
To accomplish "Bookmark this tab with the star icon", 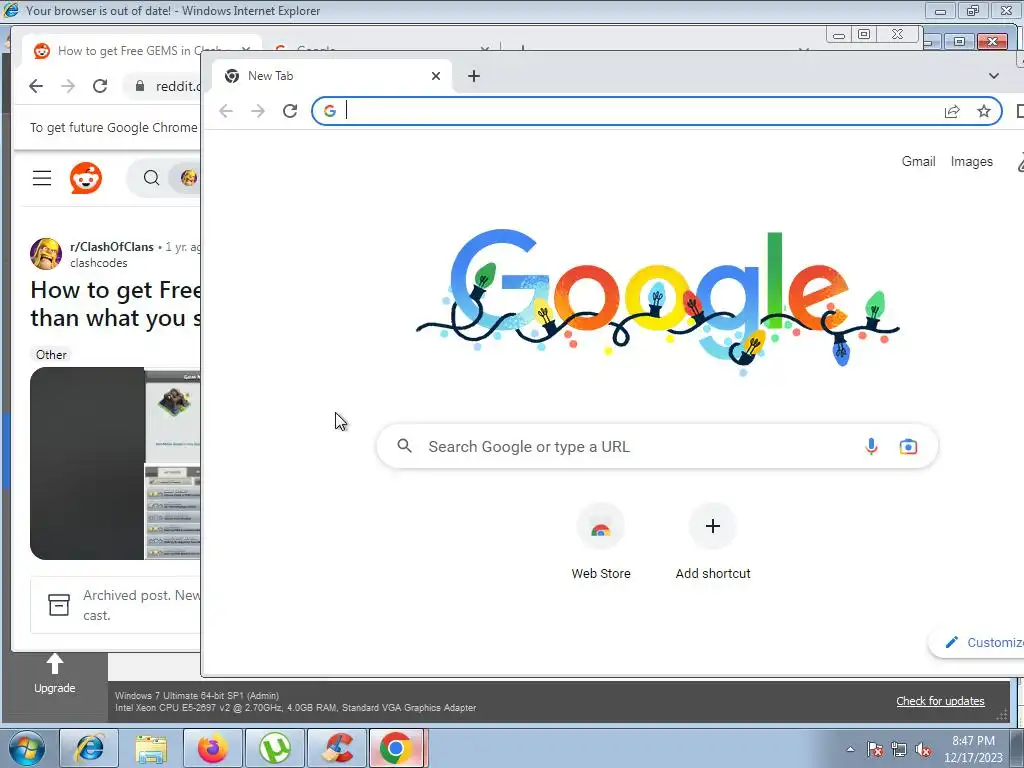I will 984,111.
